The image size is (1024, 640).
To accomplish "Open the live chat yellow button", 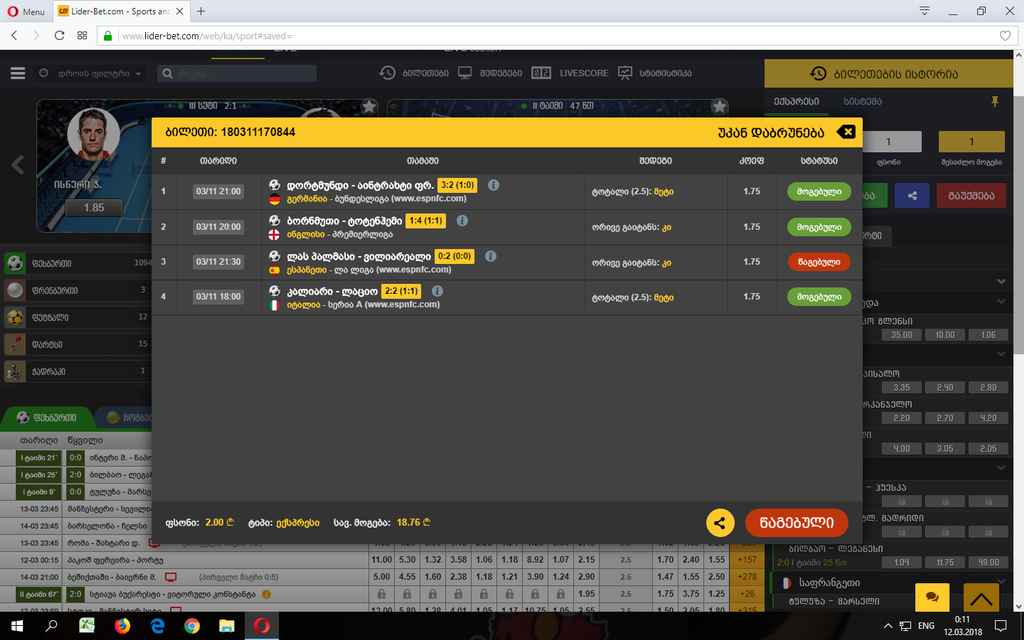I will pyautogui.click(x=933, y=597).
